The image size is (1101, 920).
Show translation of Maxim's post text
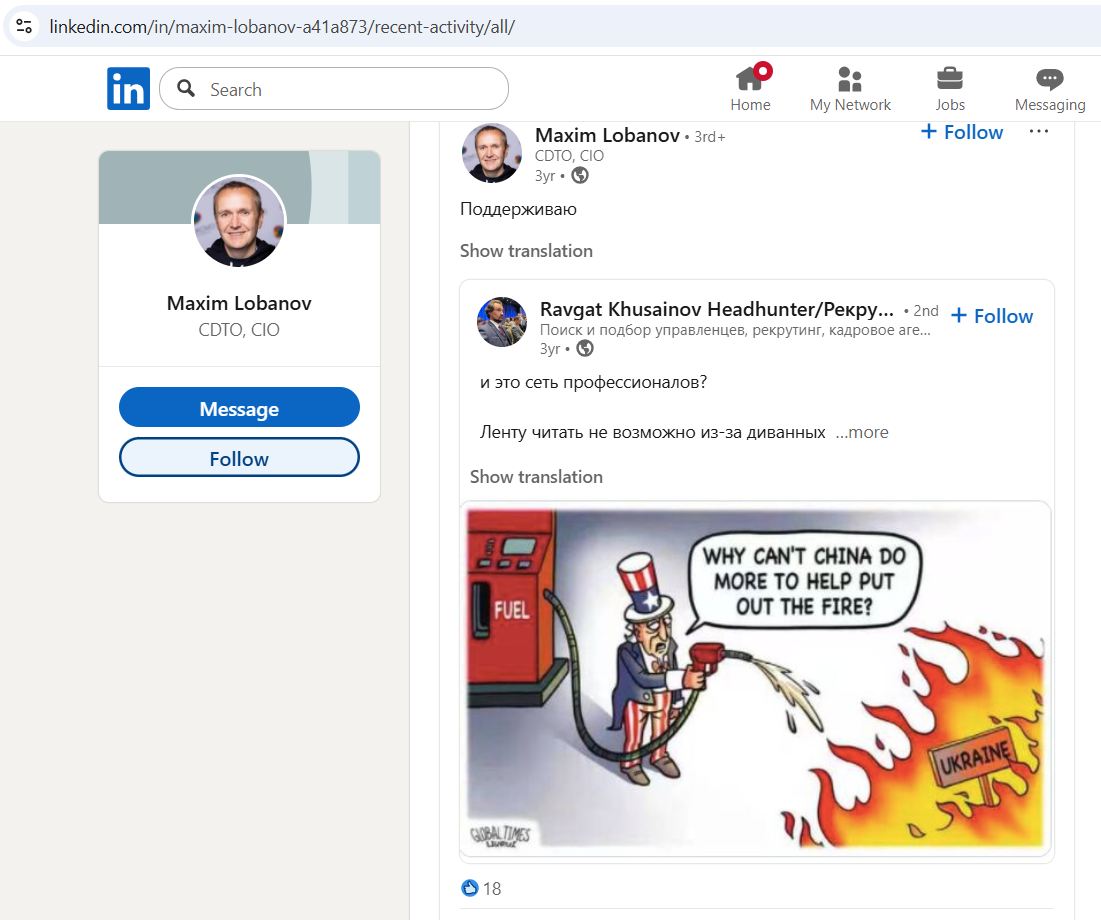click(x=526, y=251)
